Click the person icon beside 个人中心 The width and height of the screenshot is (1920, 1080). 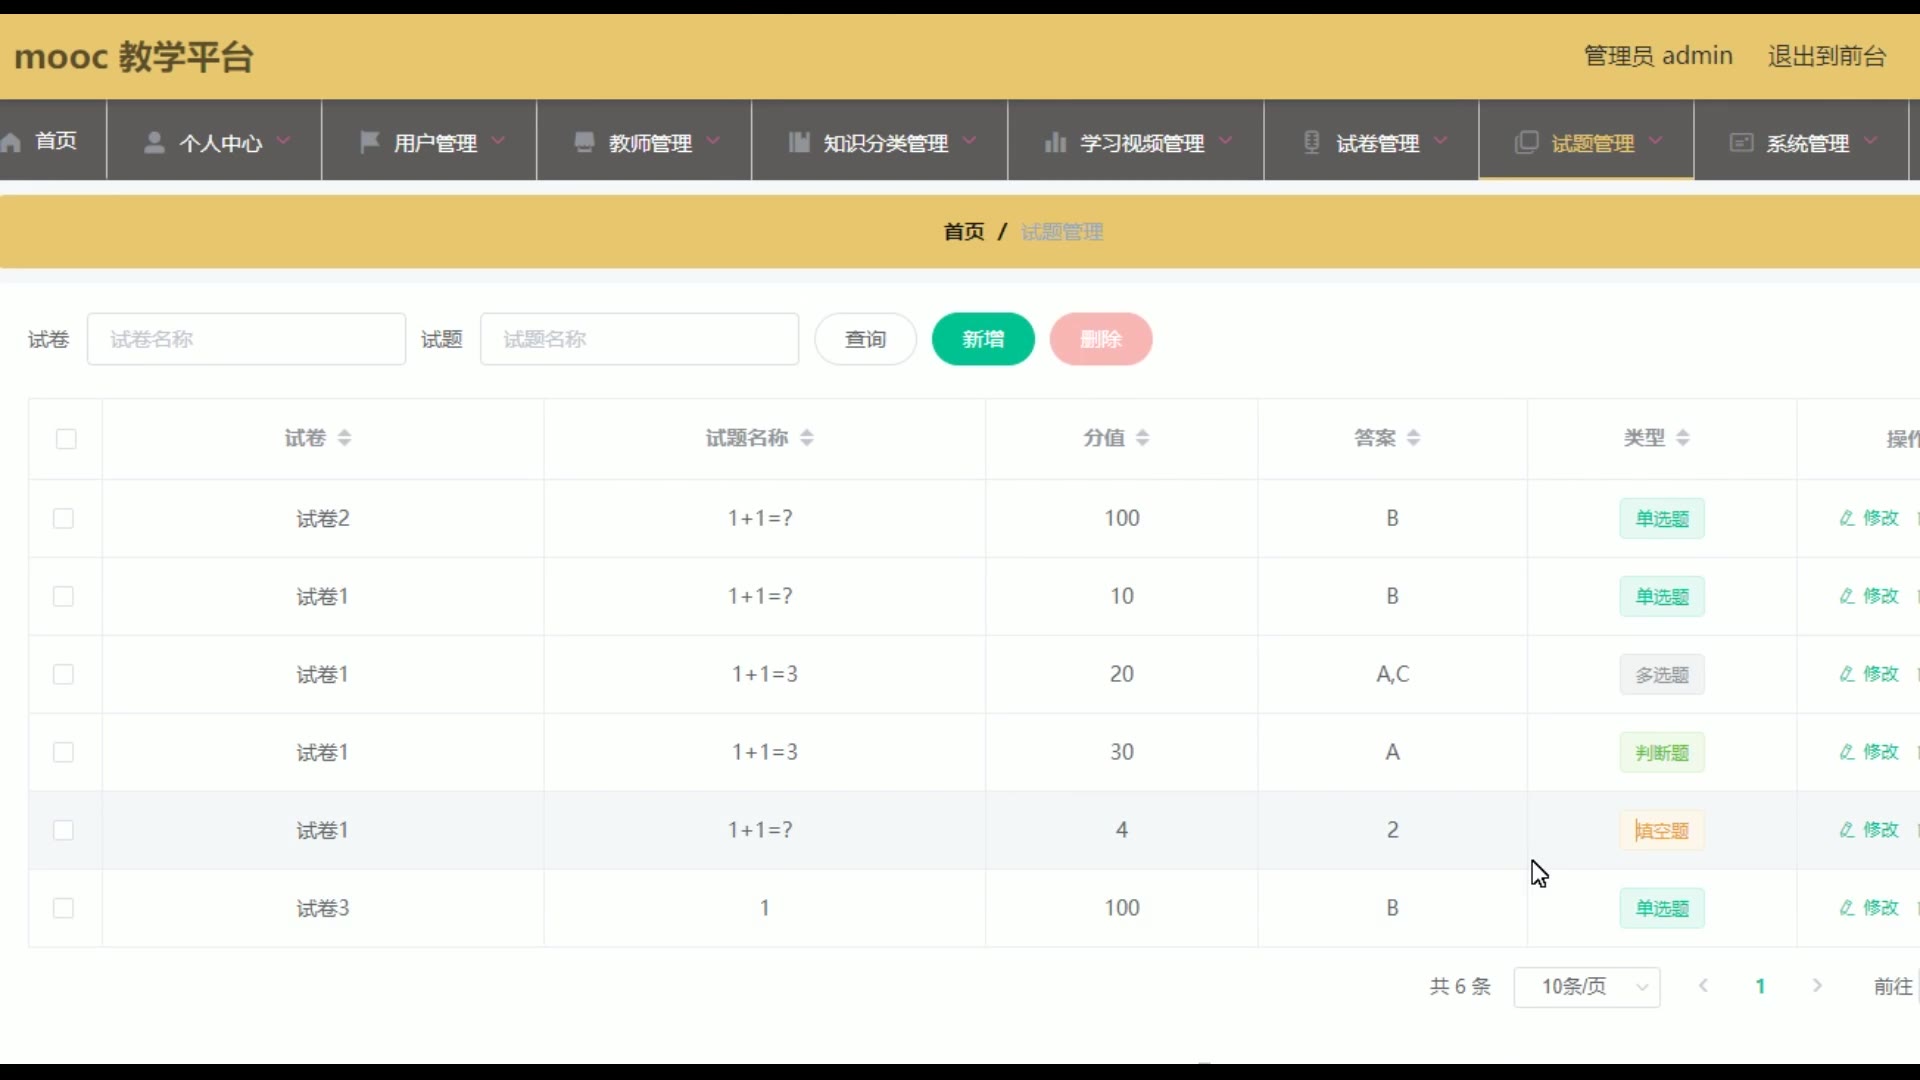[154, 143]
